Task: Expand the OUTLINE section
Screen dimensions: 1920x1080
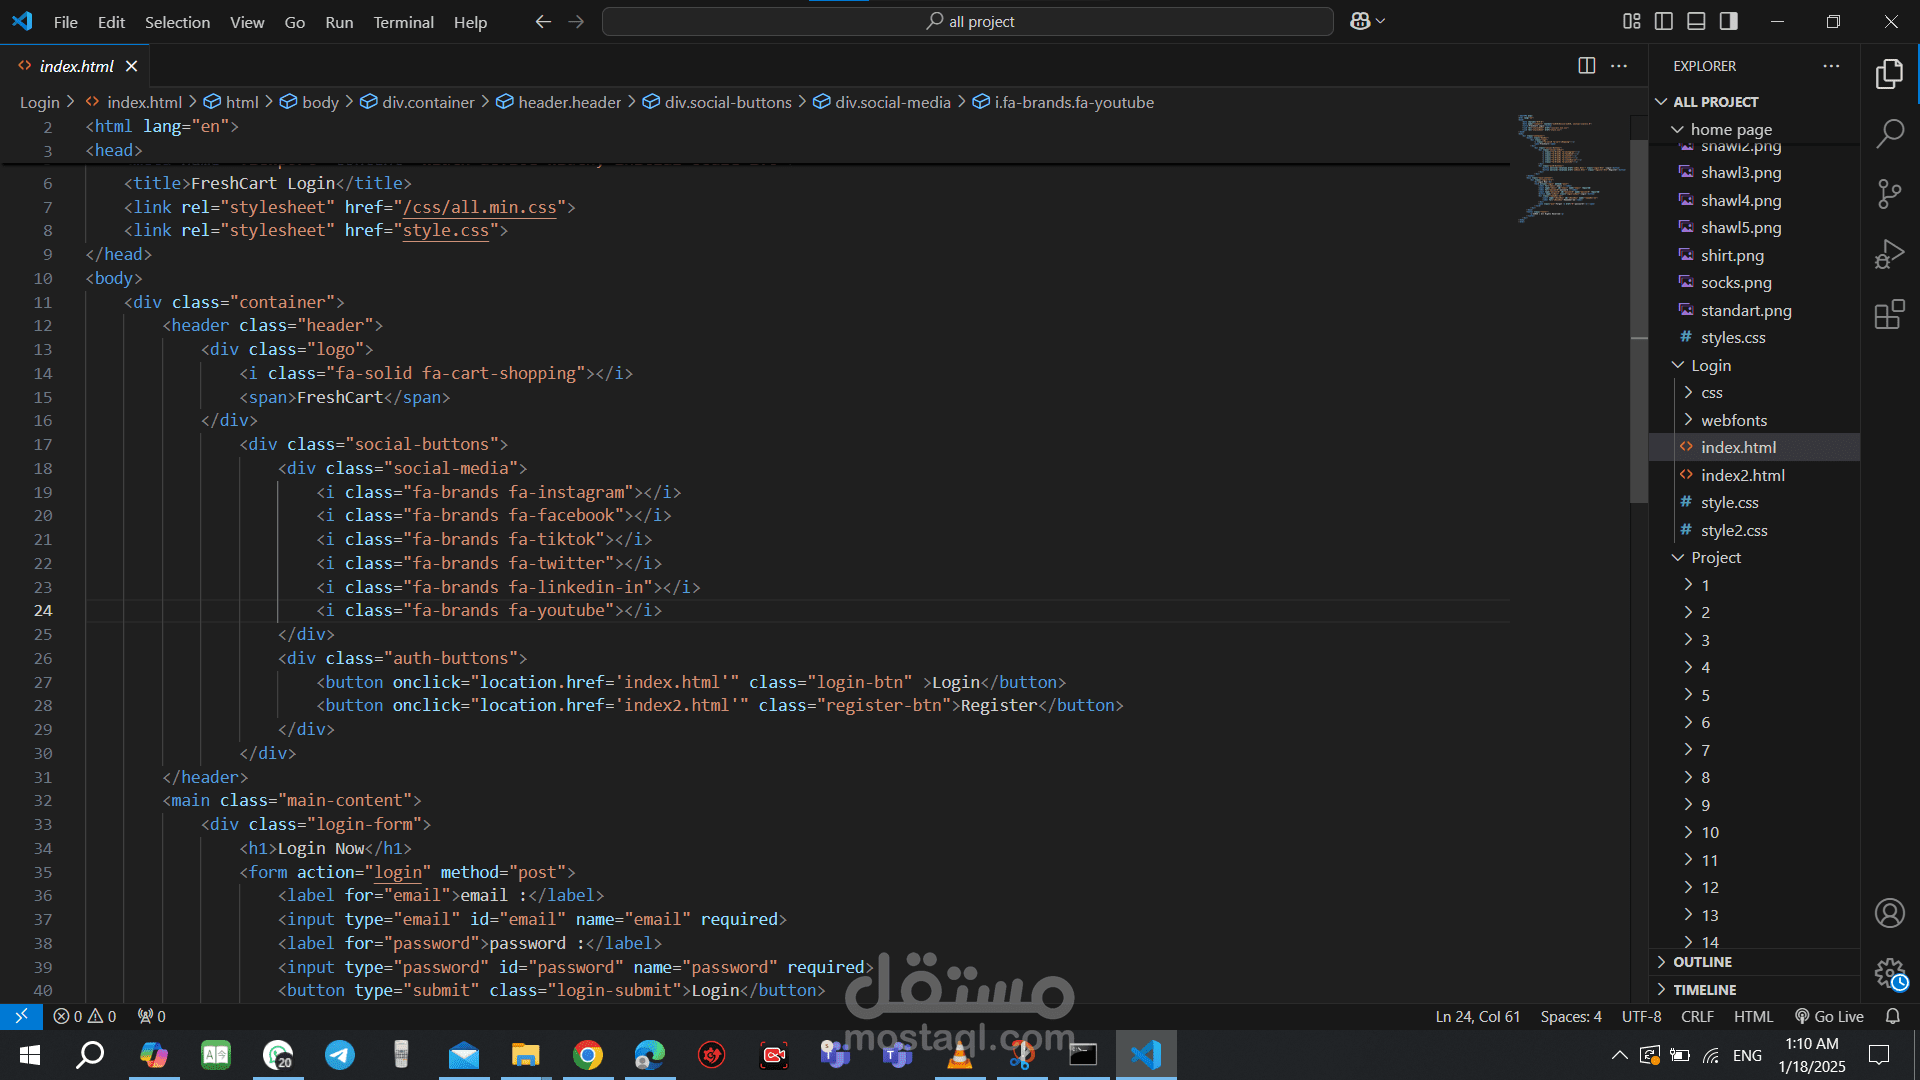Action: pyautogui.click(x=1702, y=962)
